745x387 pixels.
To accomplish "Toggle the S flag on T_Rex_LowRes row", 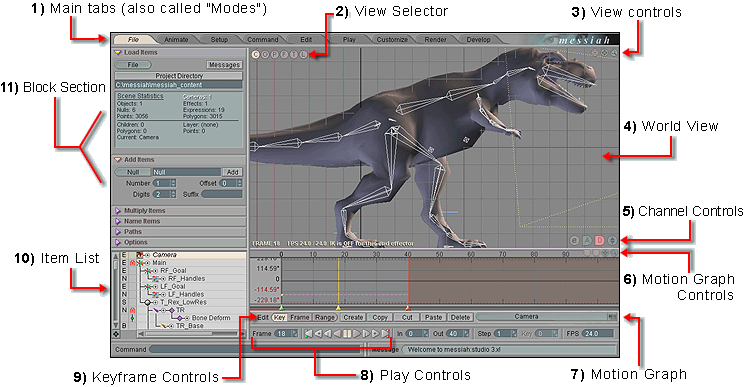I will 124,302.
